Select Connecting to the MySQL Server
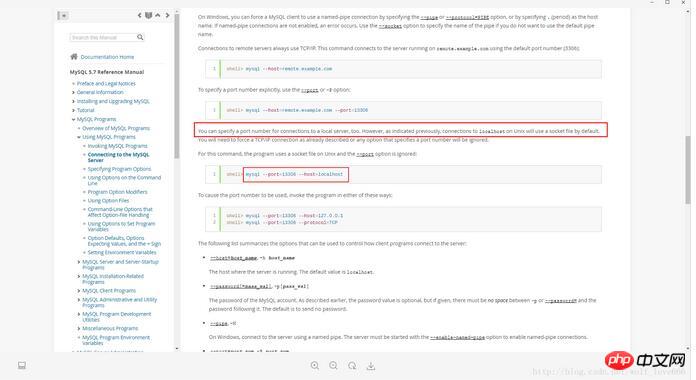Viewport: 696px width, 380px height. (x=118, y=157)
